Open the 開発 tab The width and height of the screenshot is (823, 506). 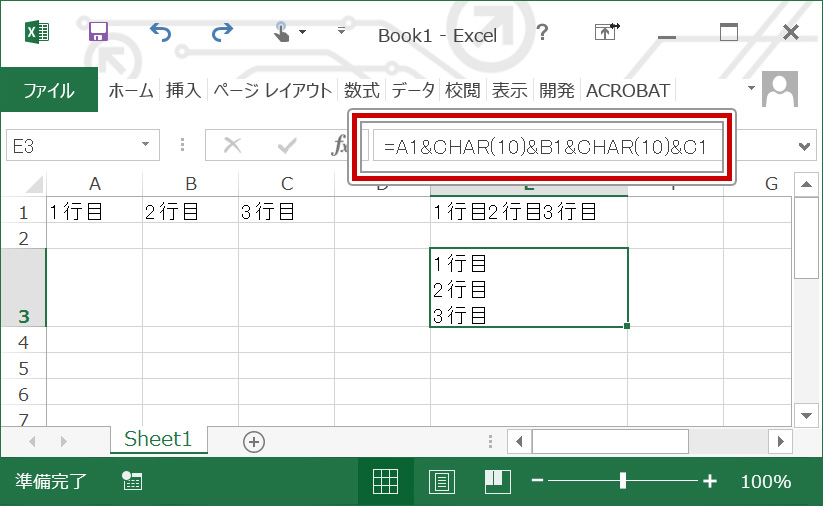coord(556,90)
